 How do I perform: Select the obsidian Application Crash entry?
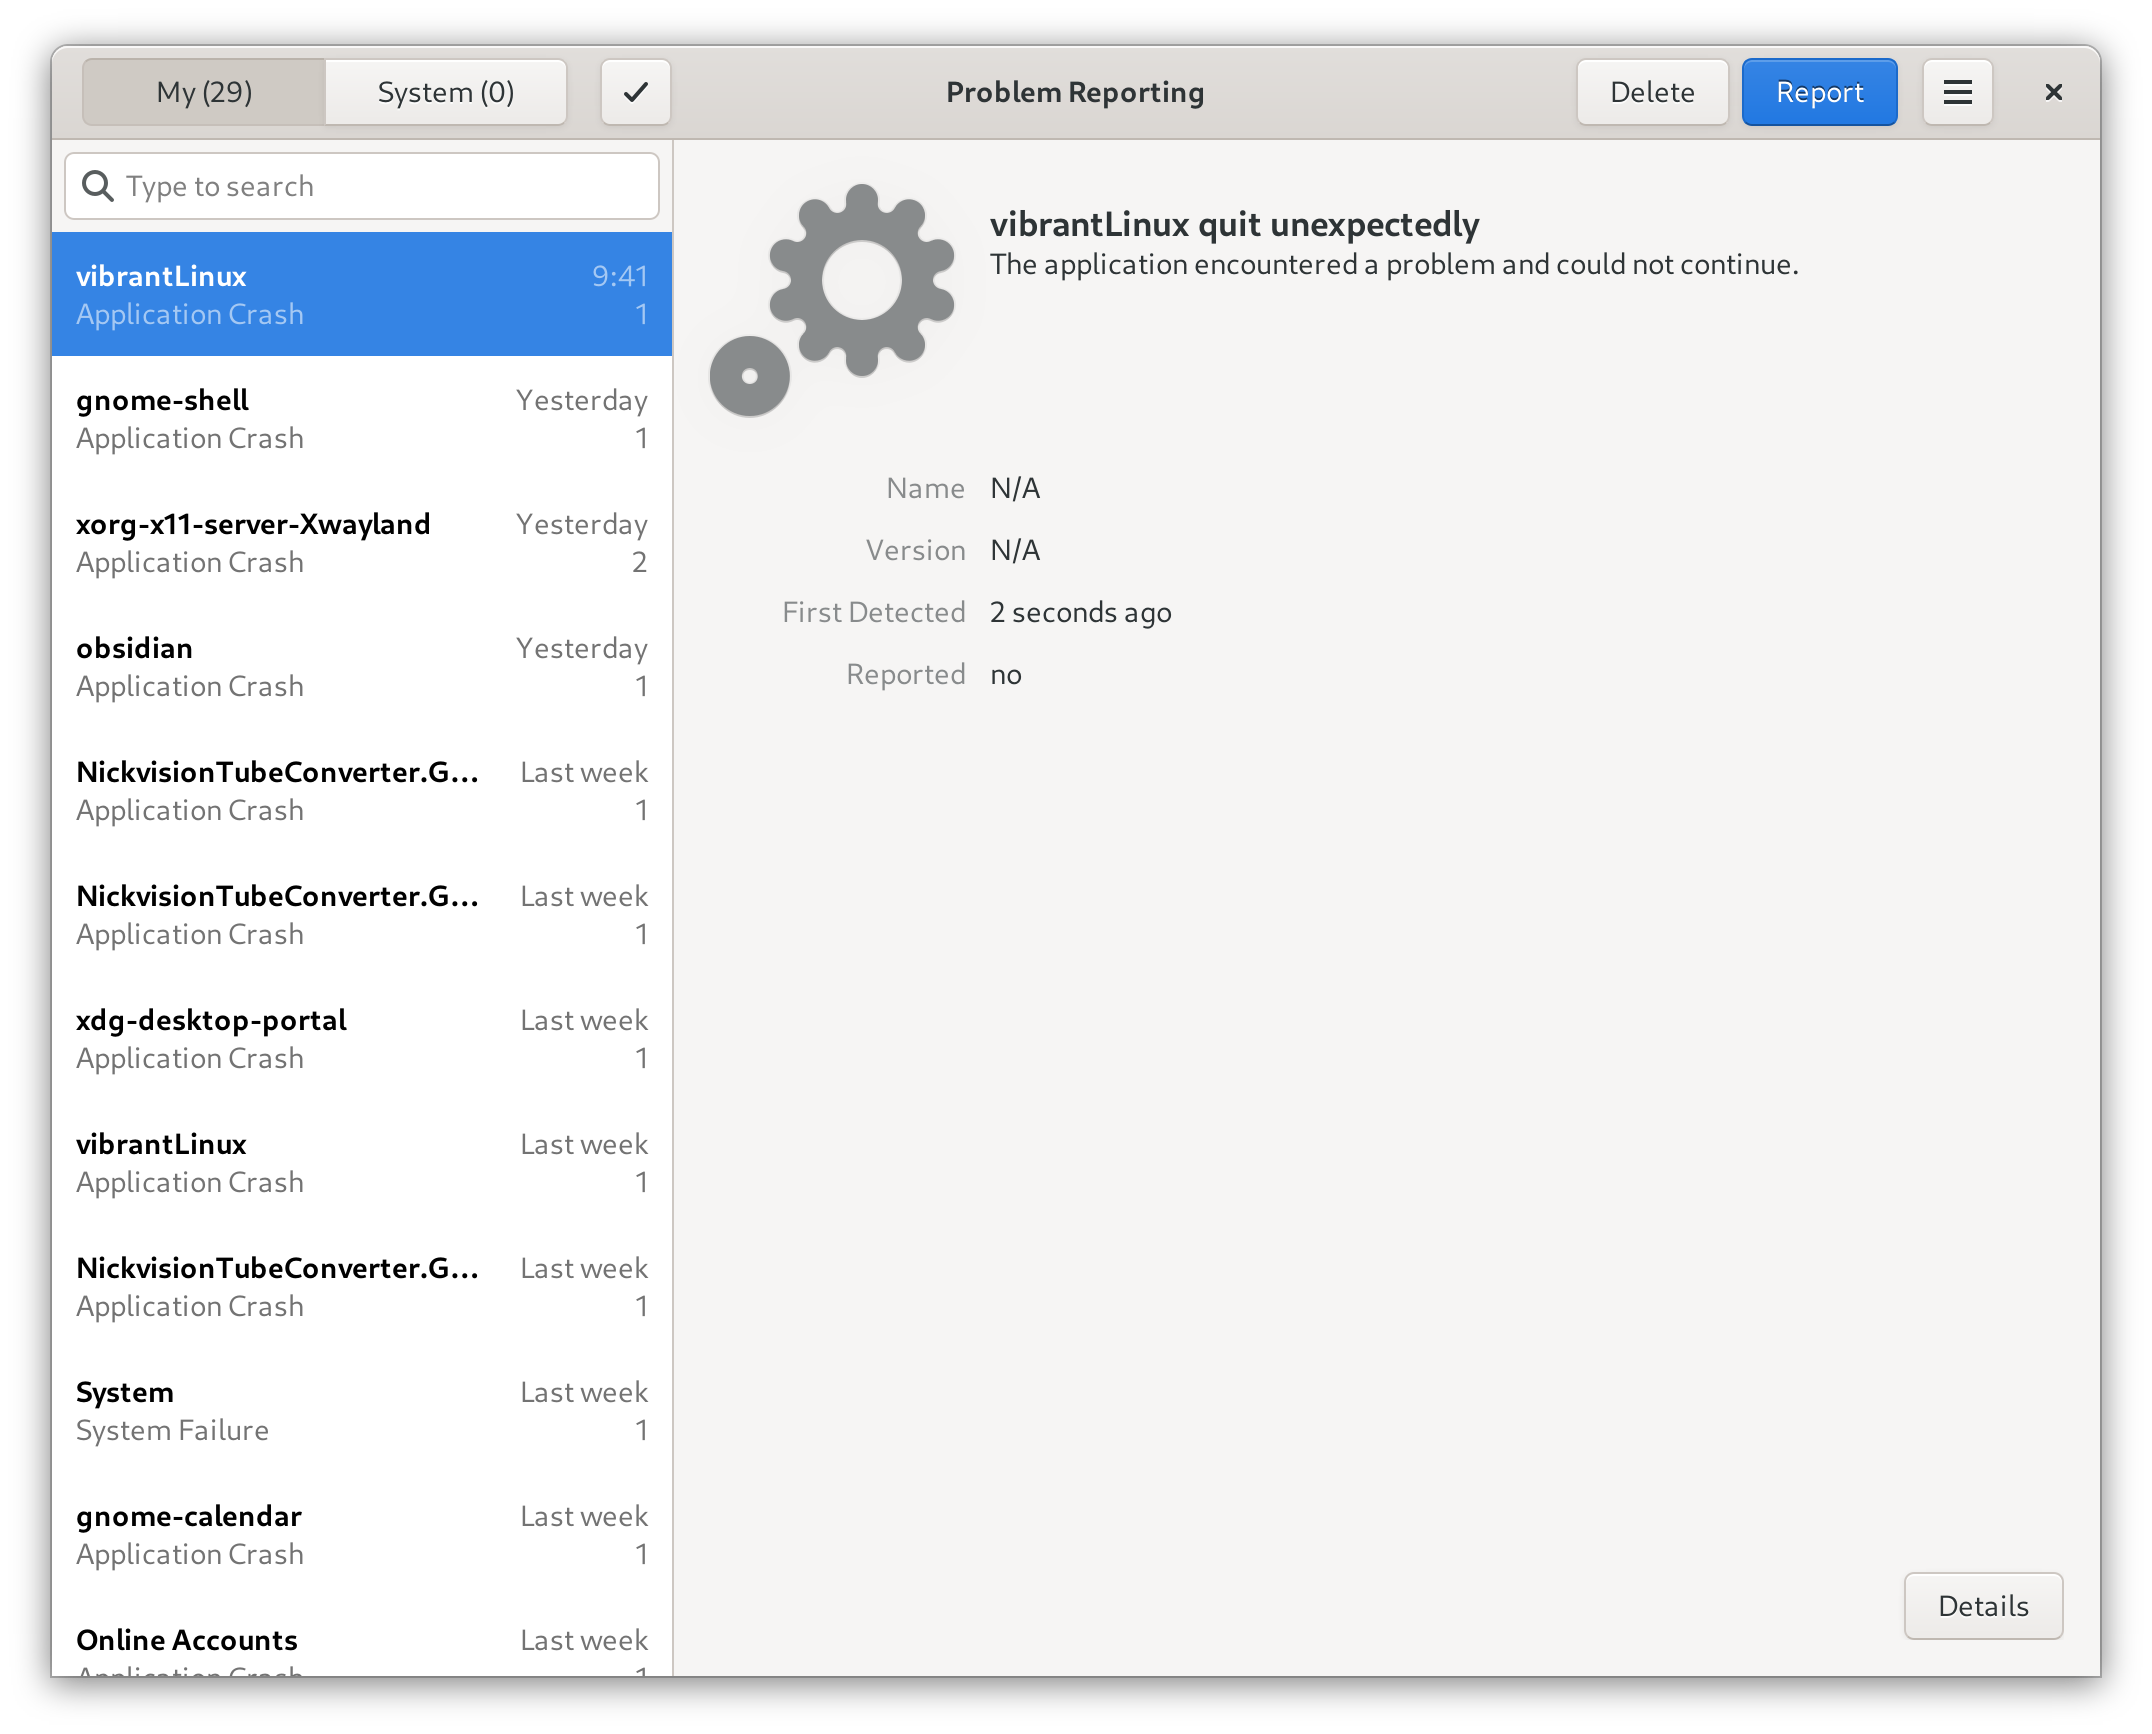[x=360, y=665]
